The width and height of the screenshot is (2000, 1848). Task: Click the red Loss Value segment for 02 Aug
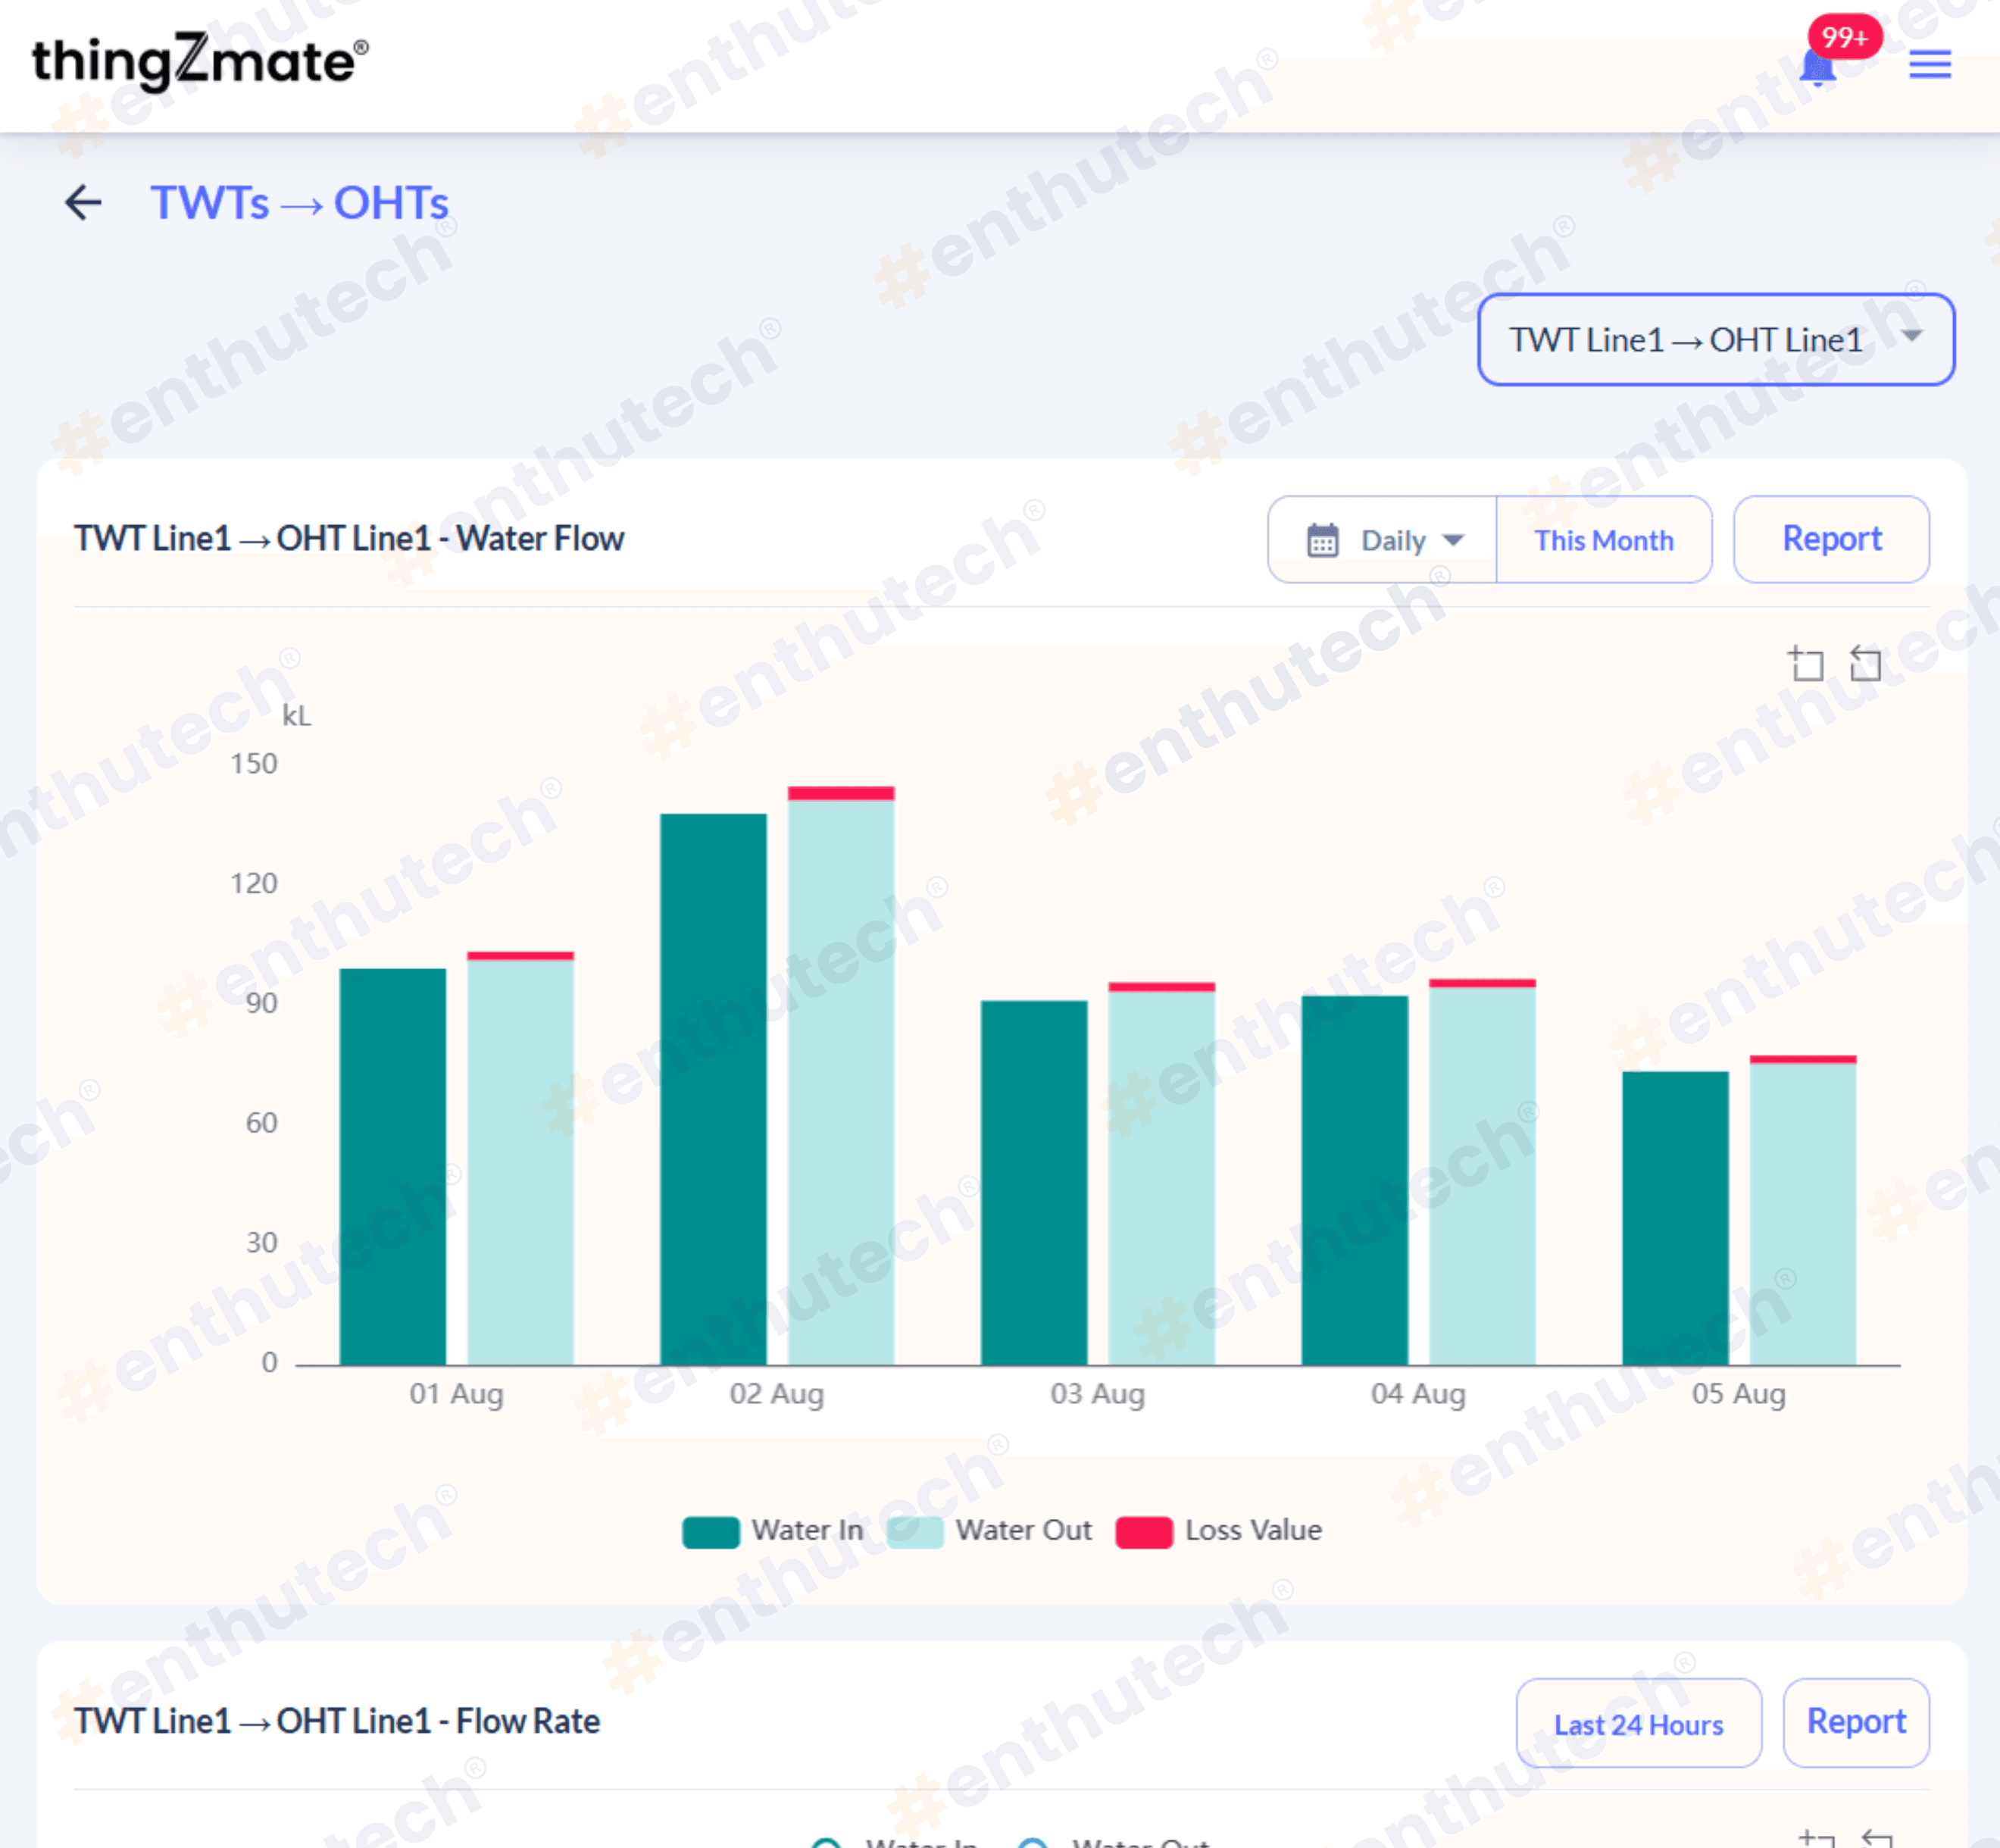pos(841,794)
